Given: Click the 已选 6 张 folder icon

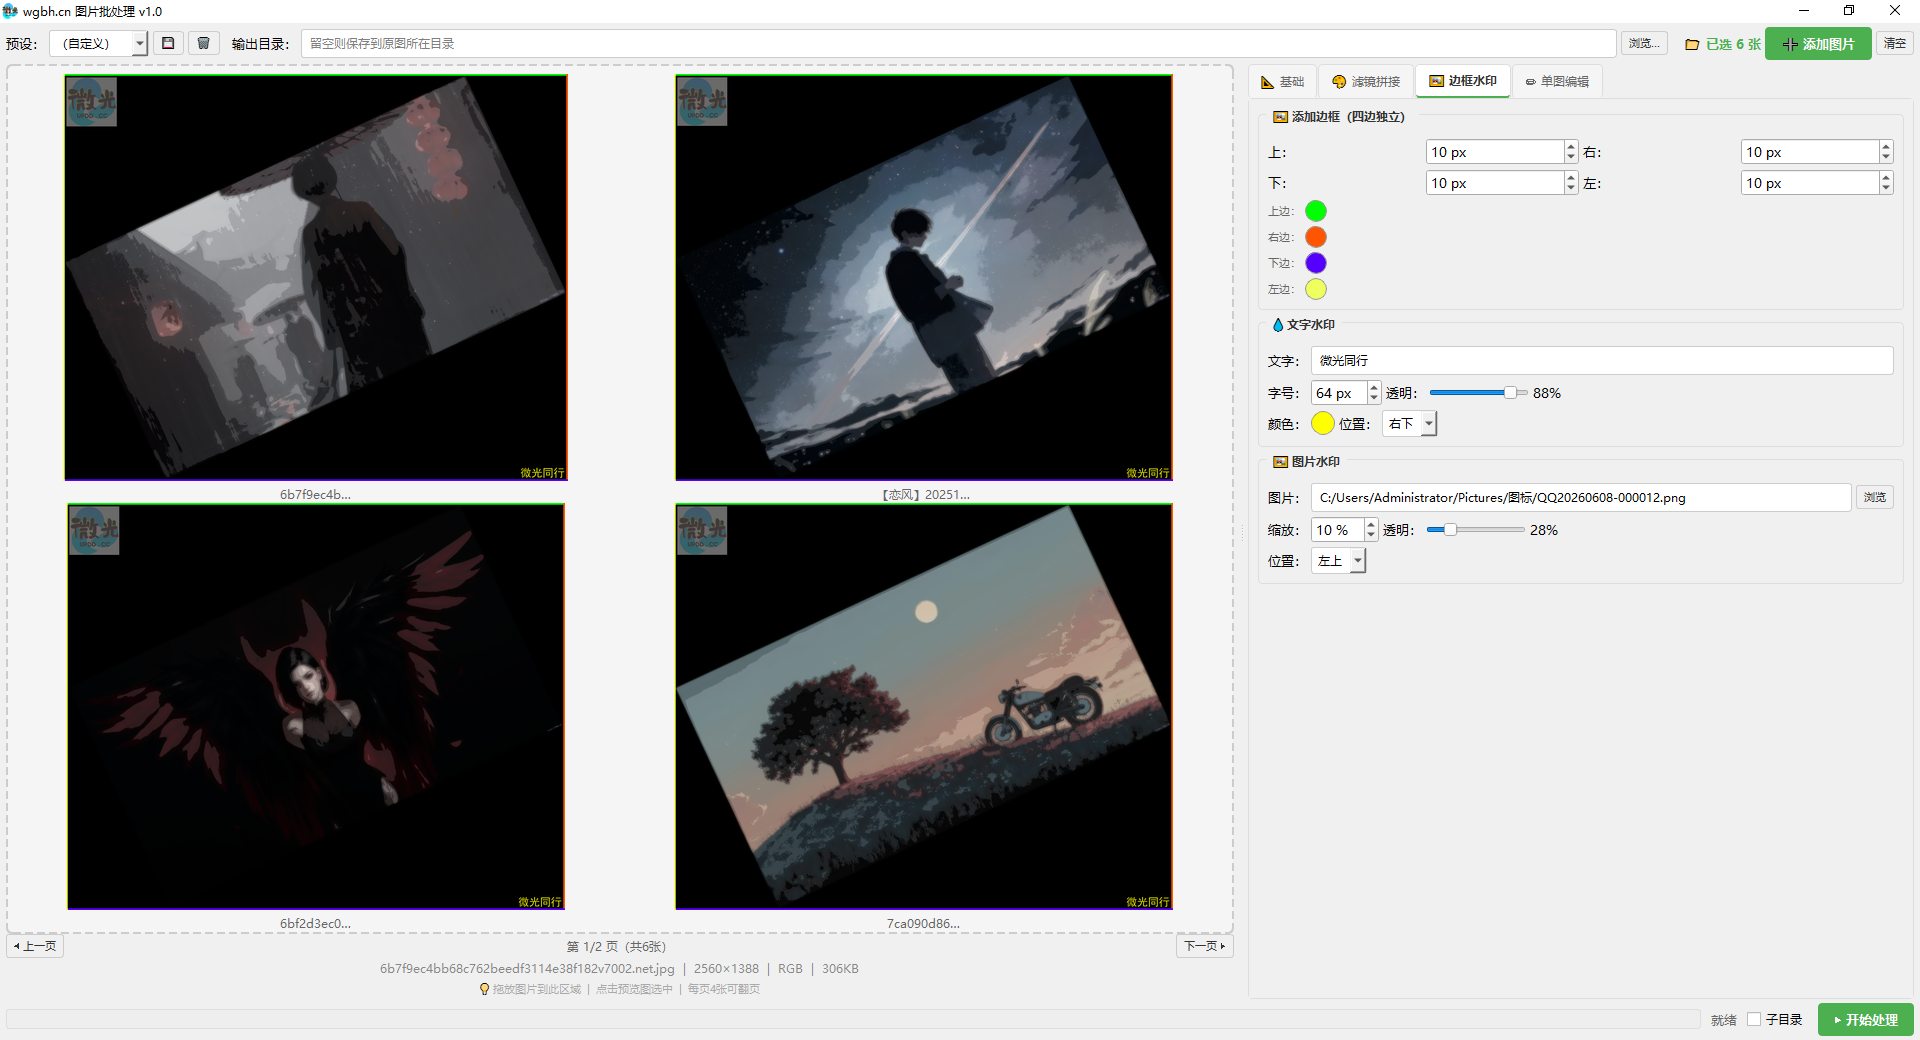Looking at the screenshot, I should tap(1692, 44).
